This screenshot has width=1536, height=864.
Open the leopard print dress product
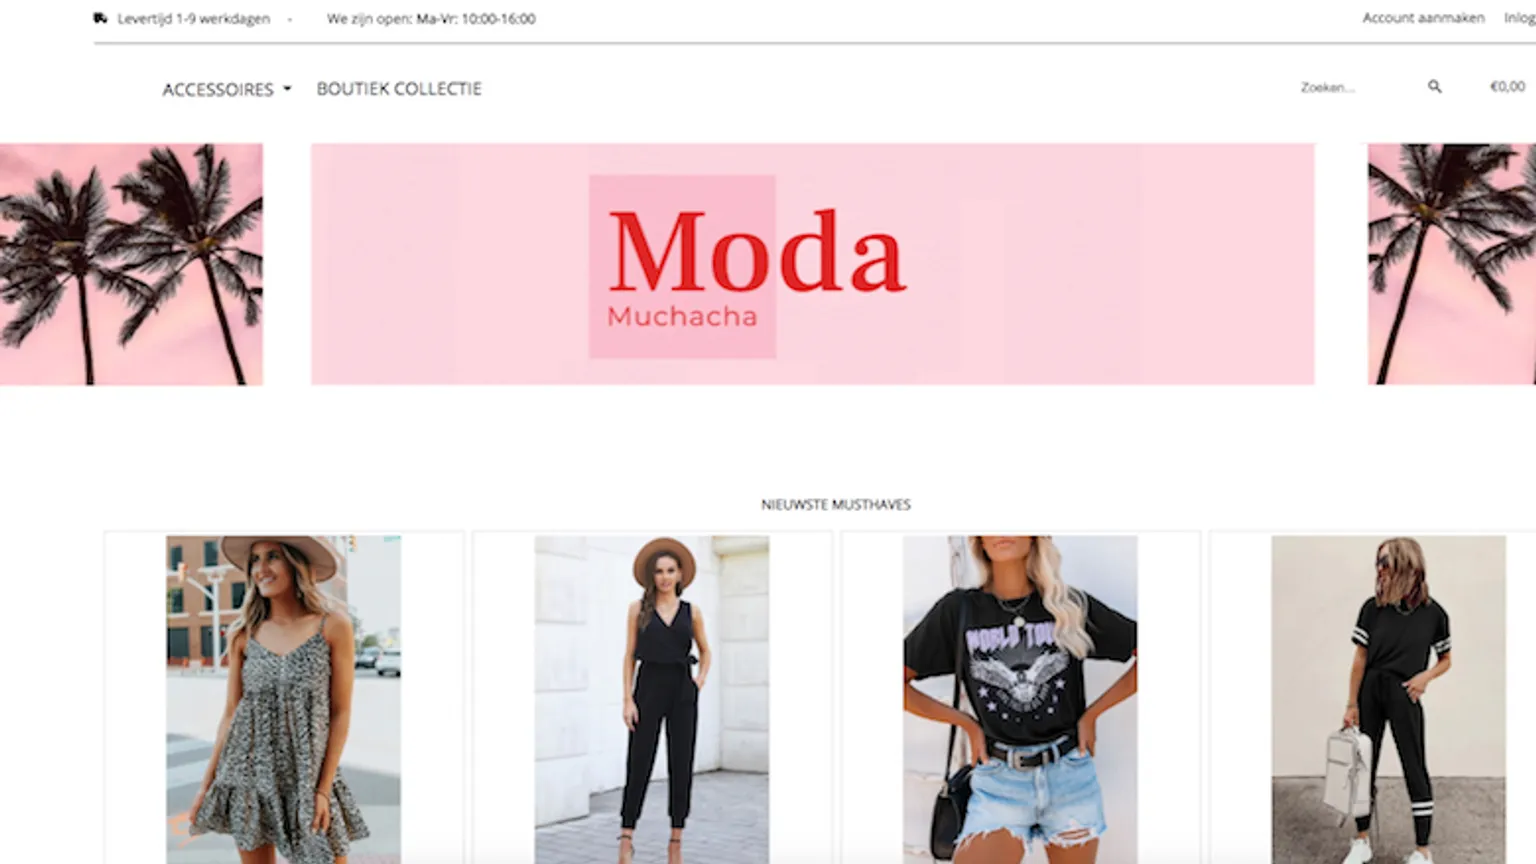[284, 699]
